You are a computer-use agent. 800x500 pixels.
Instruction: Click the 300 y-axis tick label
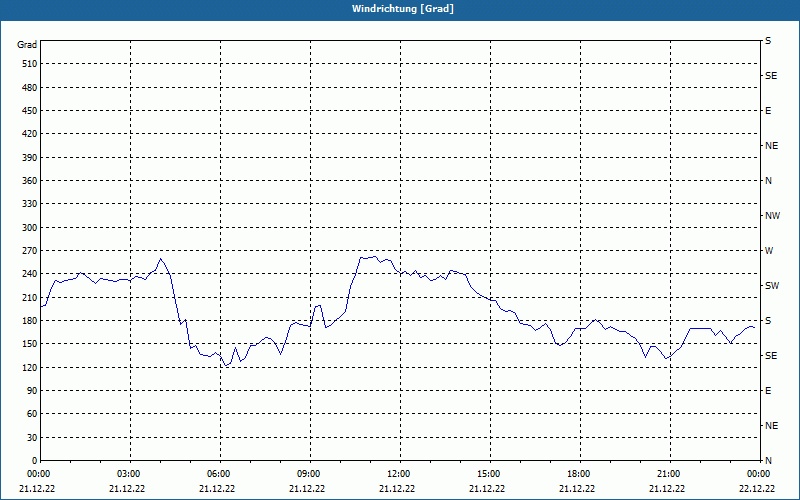[x=30, y=227]
